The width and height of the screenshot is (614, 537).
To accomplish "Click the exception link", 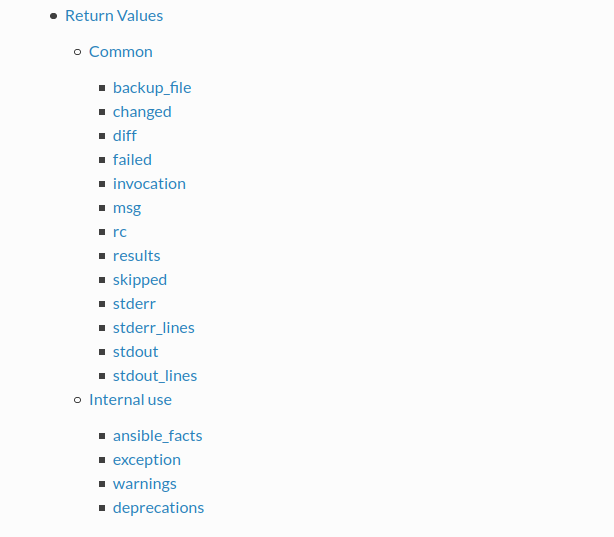I will pos(147,460).
